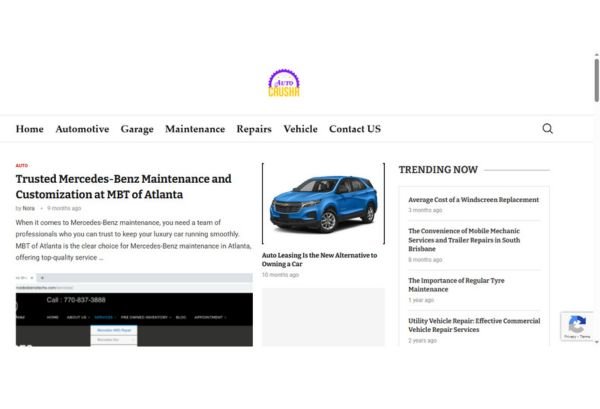Click the Auto Crusha site logo
This screenshot has width=600, height=409.
284,83
